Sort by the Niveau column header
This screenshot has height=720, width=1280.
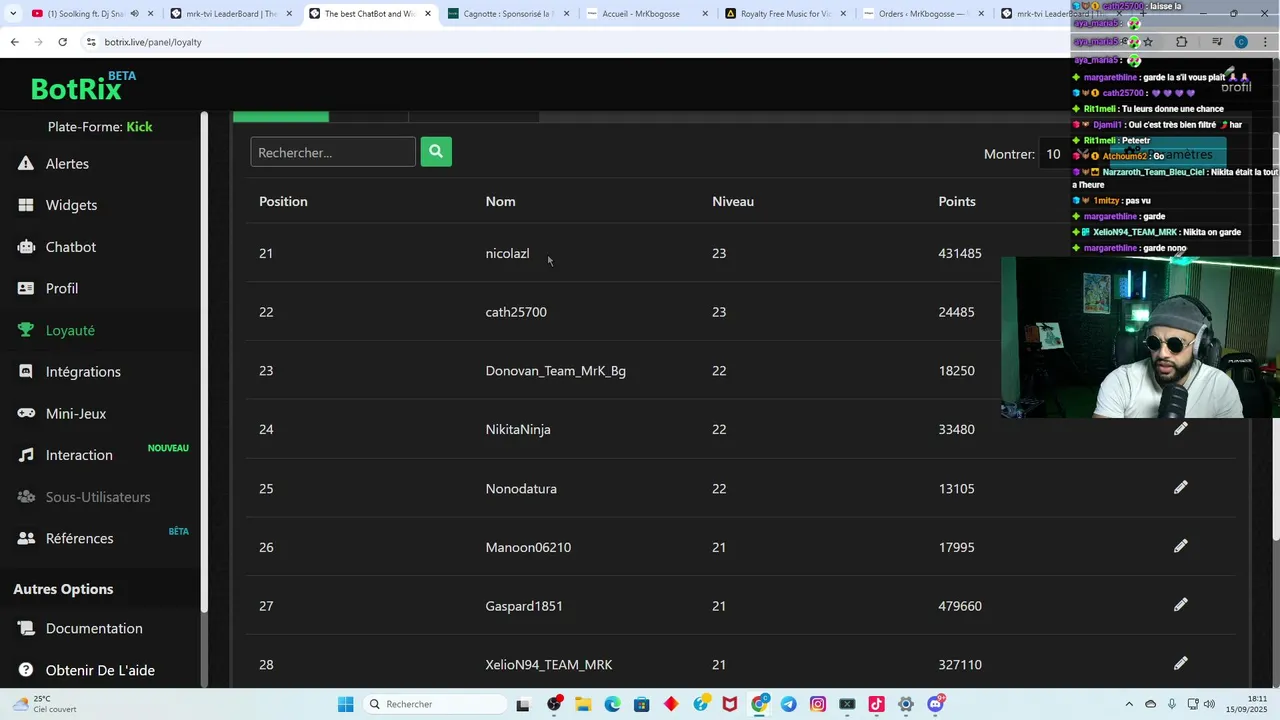[733, 201]
